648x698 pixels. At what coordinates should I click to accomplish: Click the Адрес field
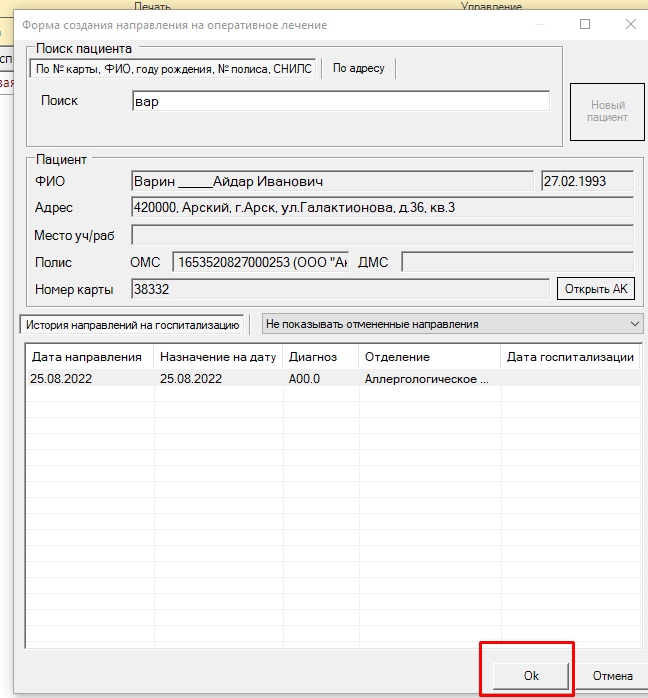(382, 207)
